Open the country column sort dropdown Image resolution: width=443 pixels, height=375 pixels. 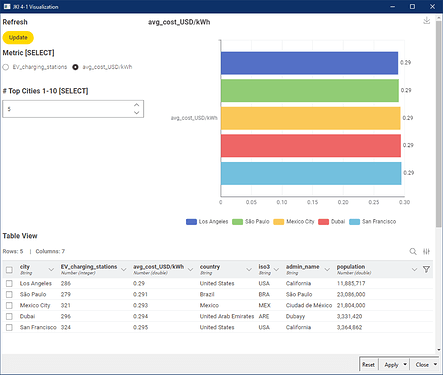(x=249, y=269)
